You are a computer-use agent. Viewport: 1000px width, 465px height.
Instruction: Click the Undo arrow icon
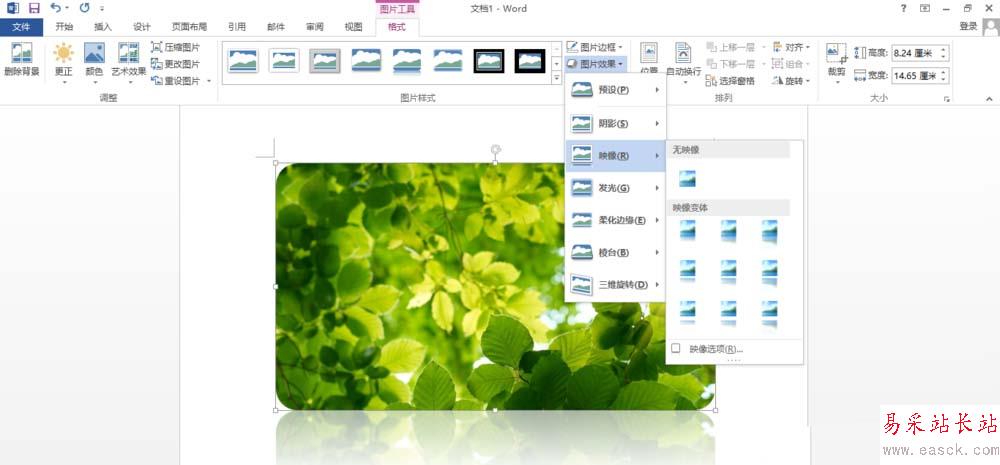(x=56, y=8)
